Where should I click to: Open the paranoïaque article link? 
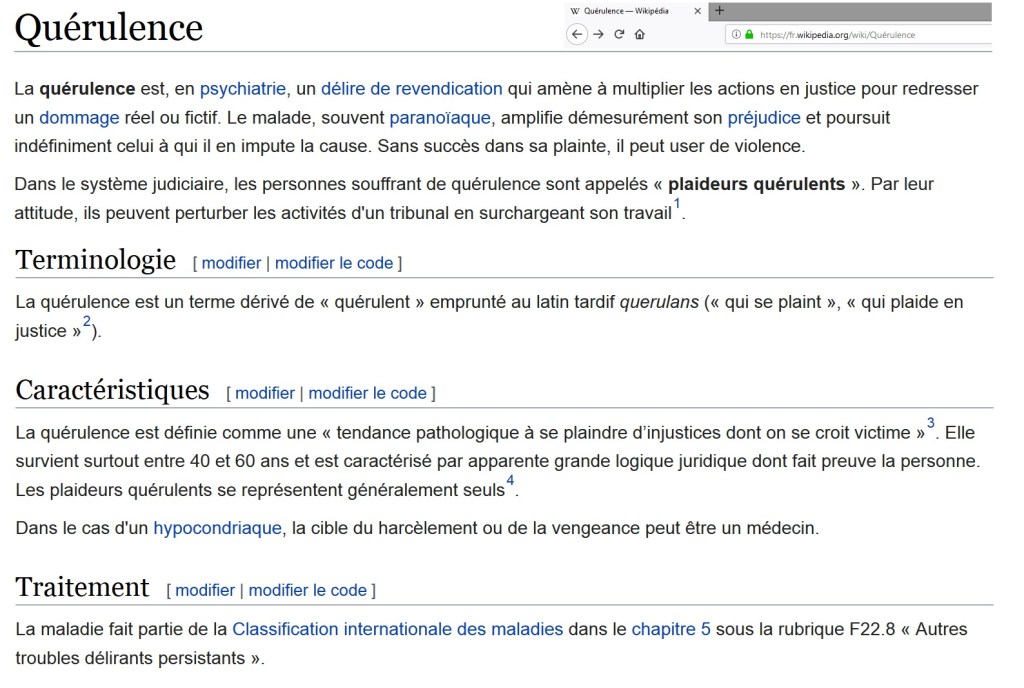pos(438,117)
